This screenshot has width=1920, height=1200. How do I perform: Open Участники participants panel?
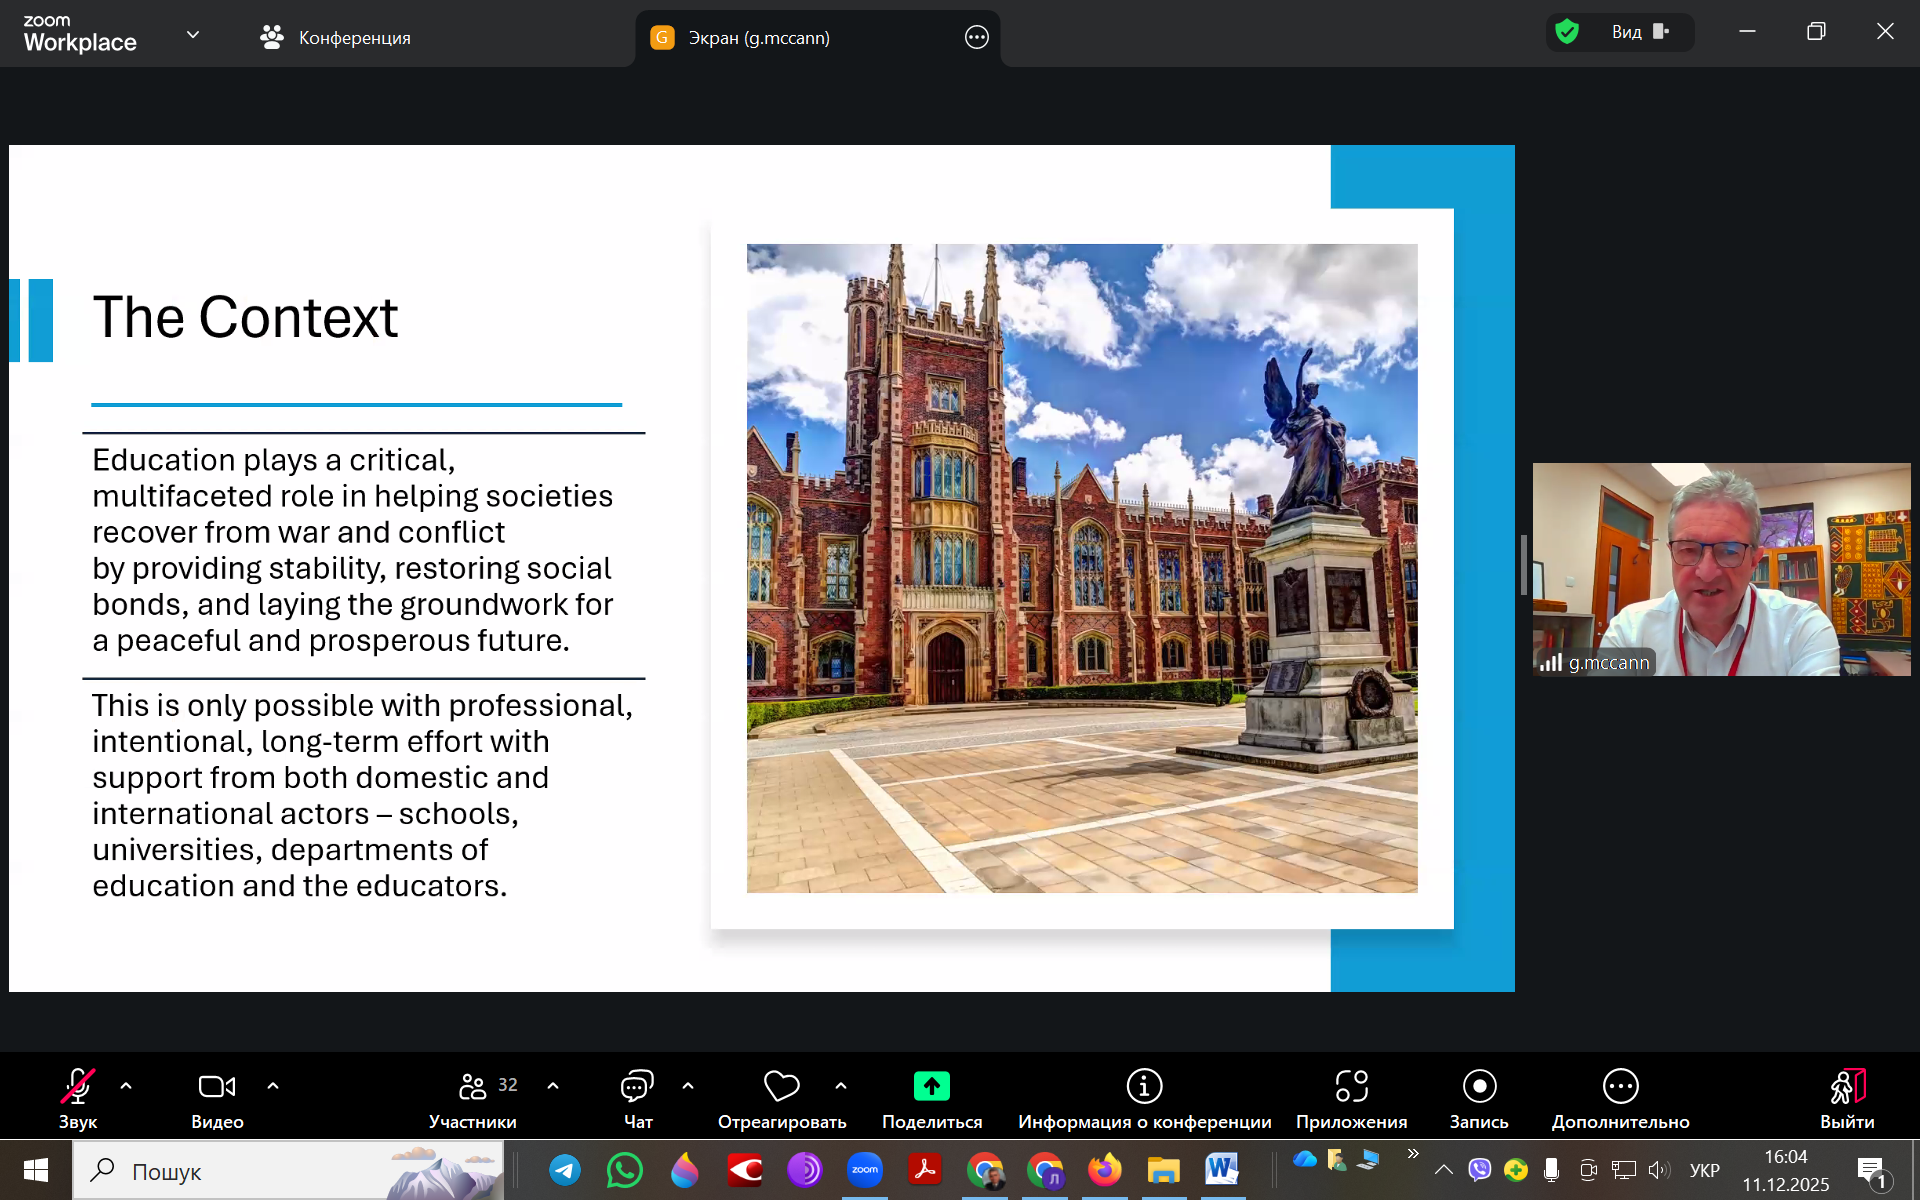click(x=473, y=1097)
